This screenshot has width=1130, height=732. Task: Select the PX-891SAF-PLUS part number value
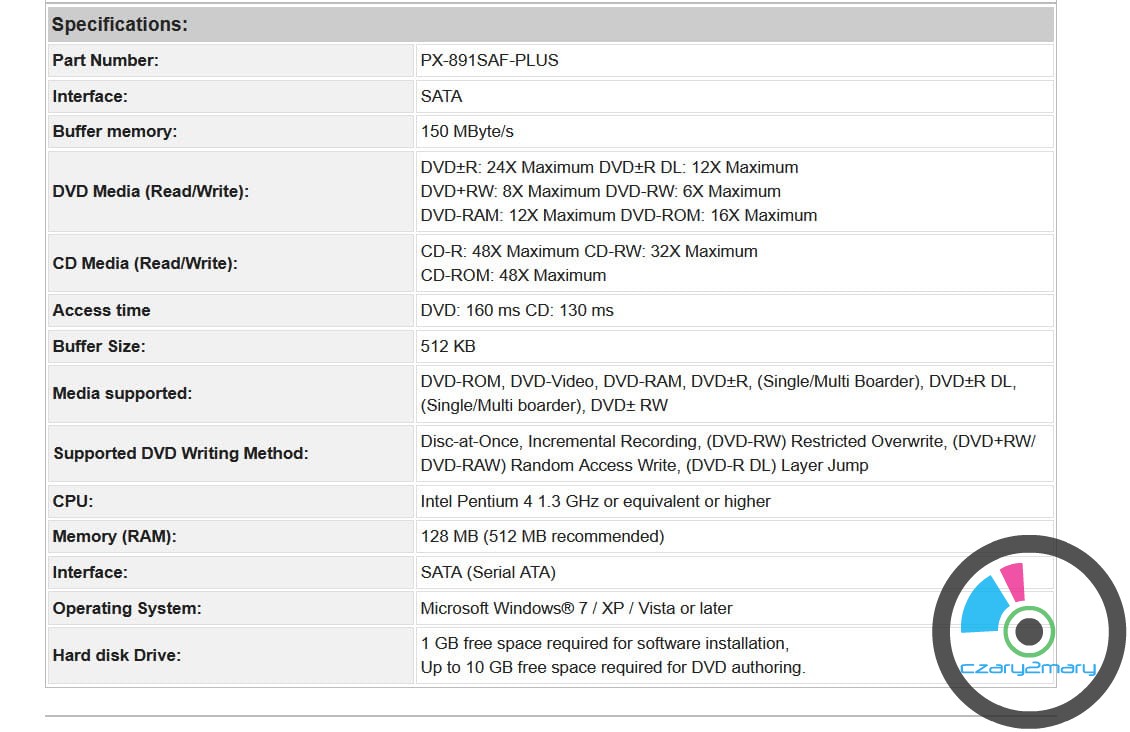click(x=490, y=60)
